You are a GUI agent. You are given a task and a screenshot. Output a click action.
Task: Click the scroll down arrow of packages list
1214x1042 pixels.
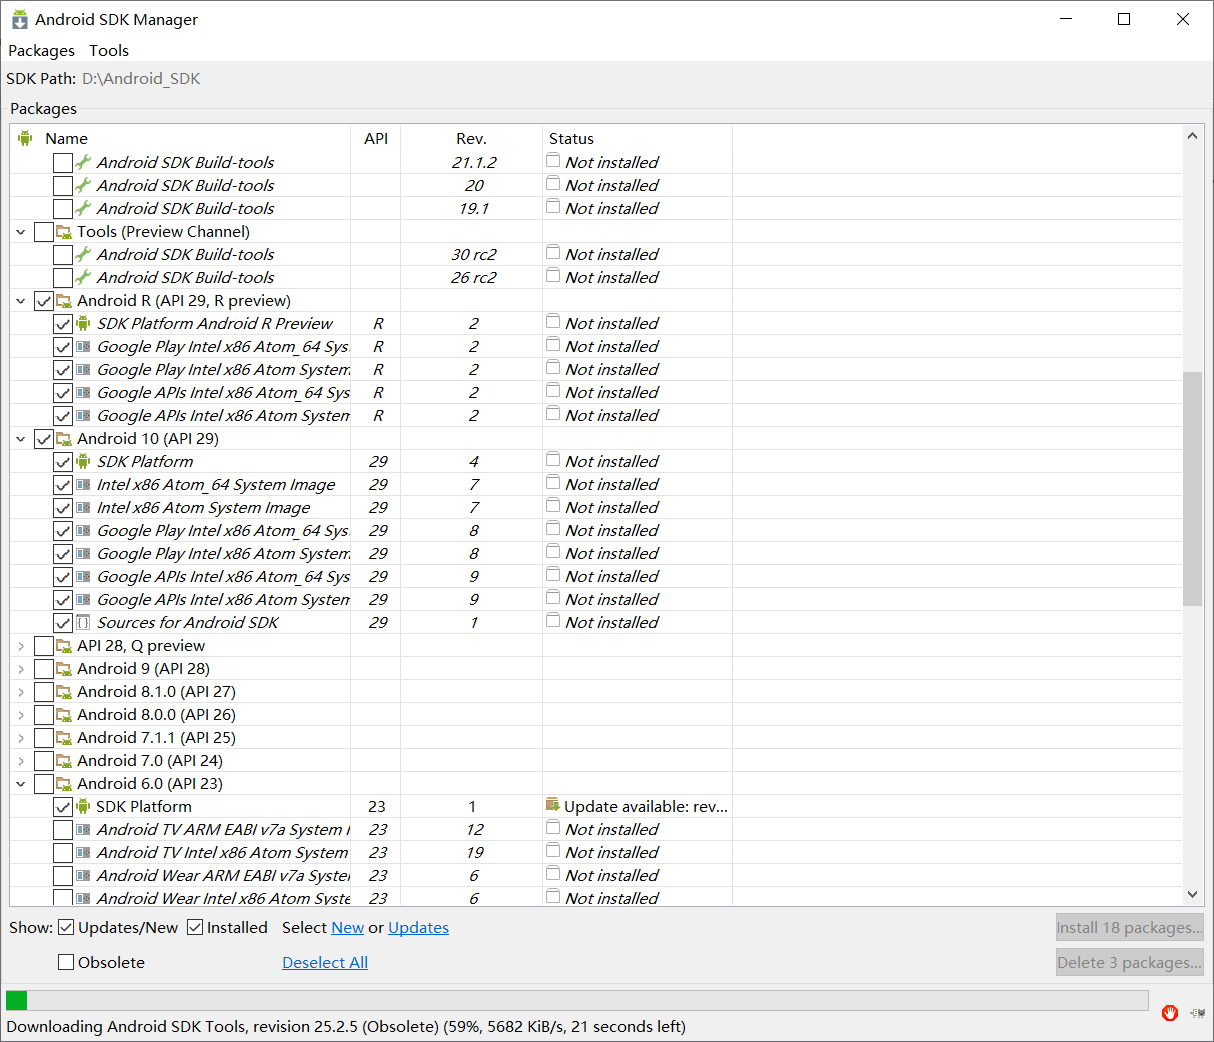click(x=1192, y=895)
